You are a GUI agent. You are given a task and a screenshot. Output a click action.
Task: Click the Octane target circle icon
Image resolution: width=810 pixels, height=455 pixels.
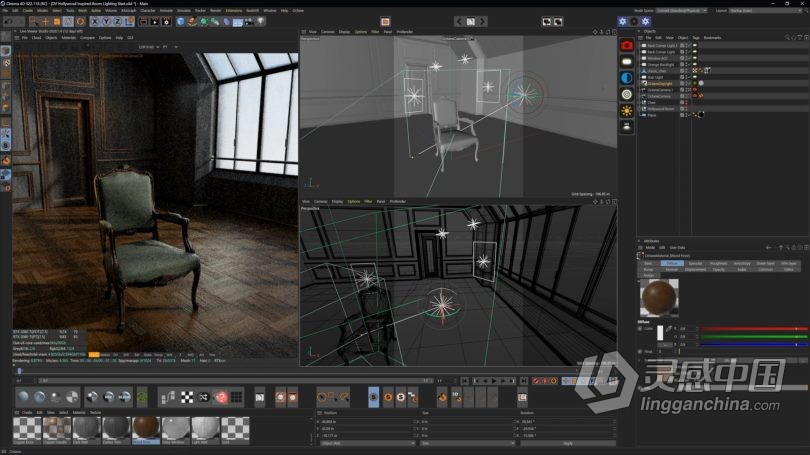[x=627, y=95]
